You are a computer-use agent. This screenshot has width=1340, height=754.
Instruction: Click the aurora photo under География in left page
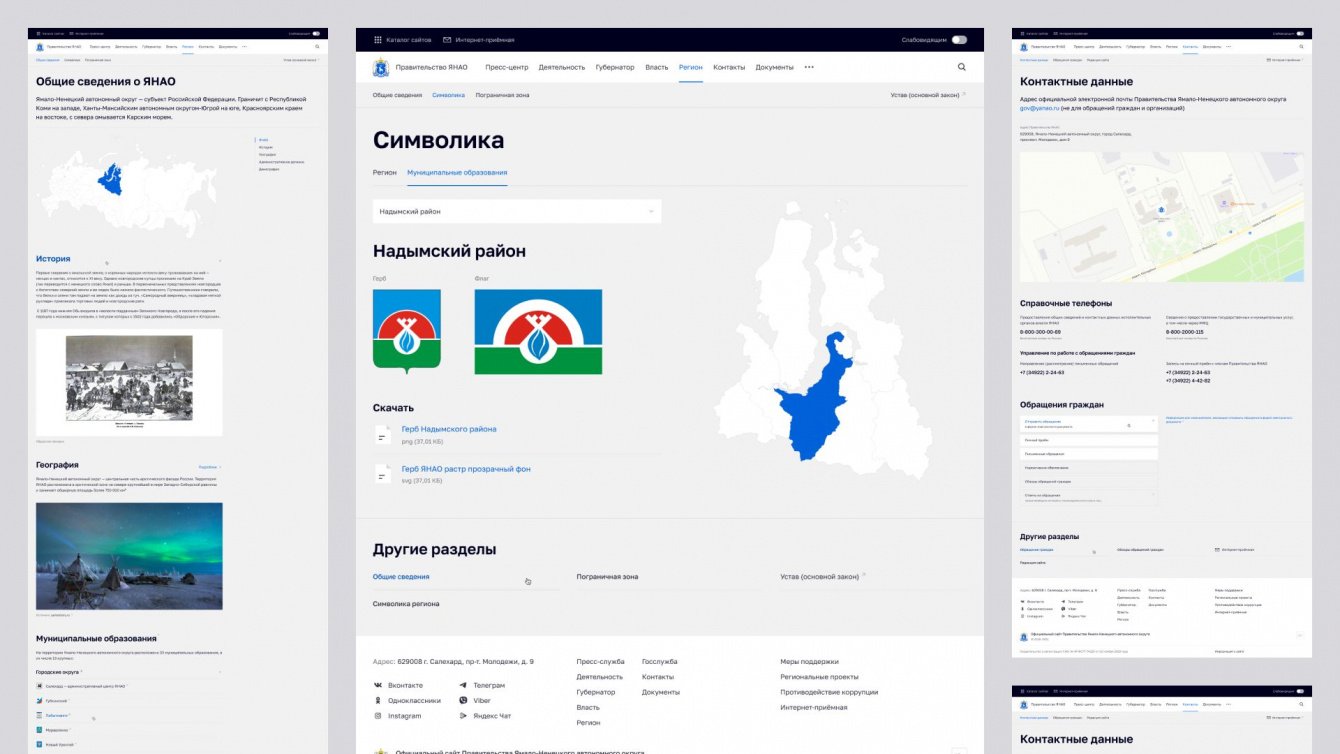pos(129,556)
